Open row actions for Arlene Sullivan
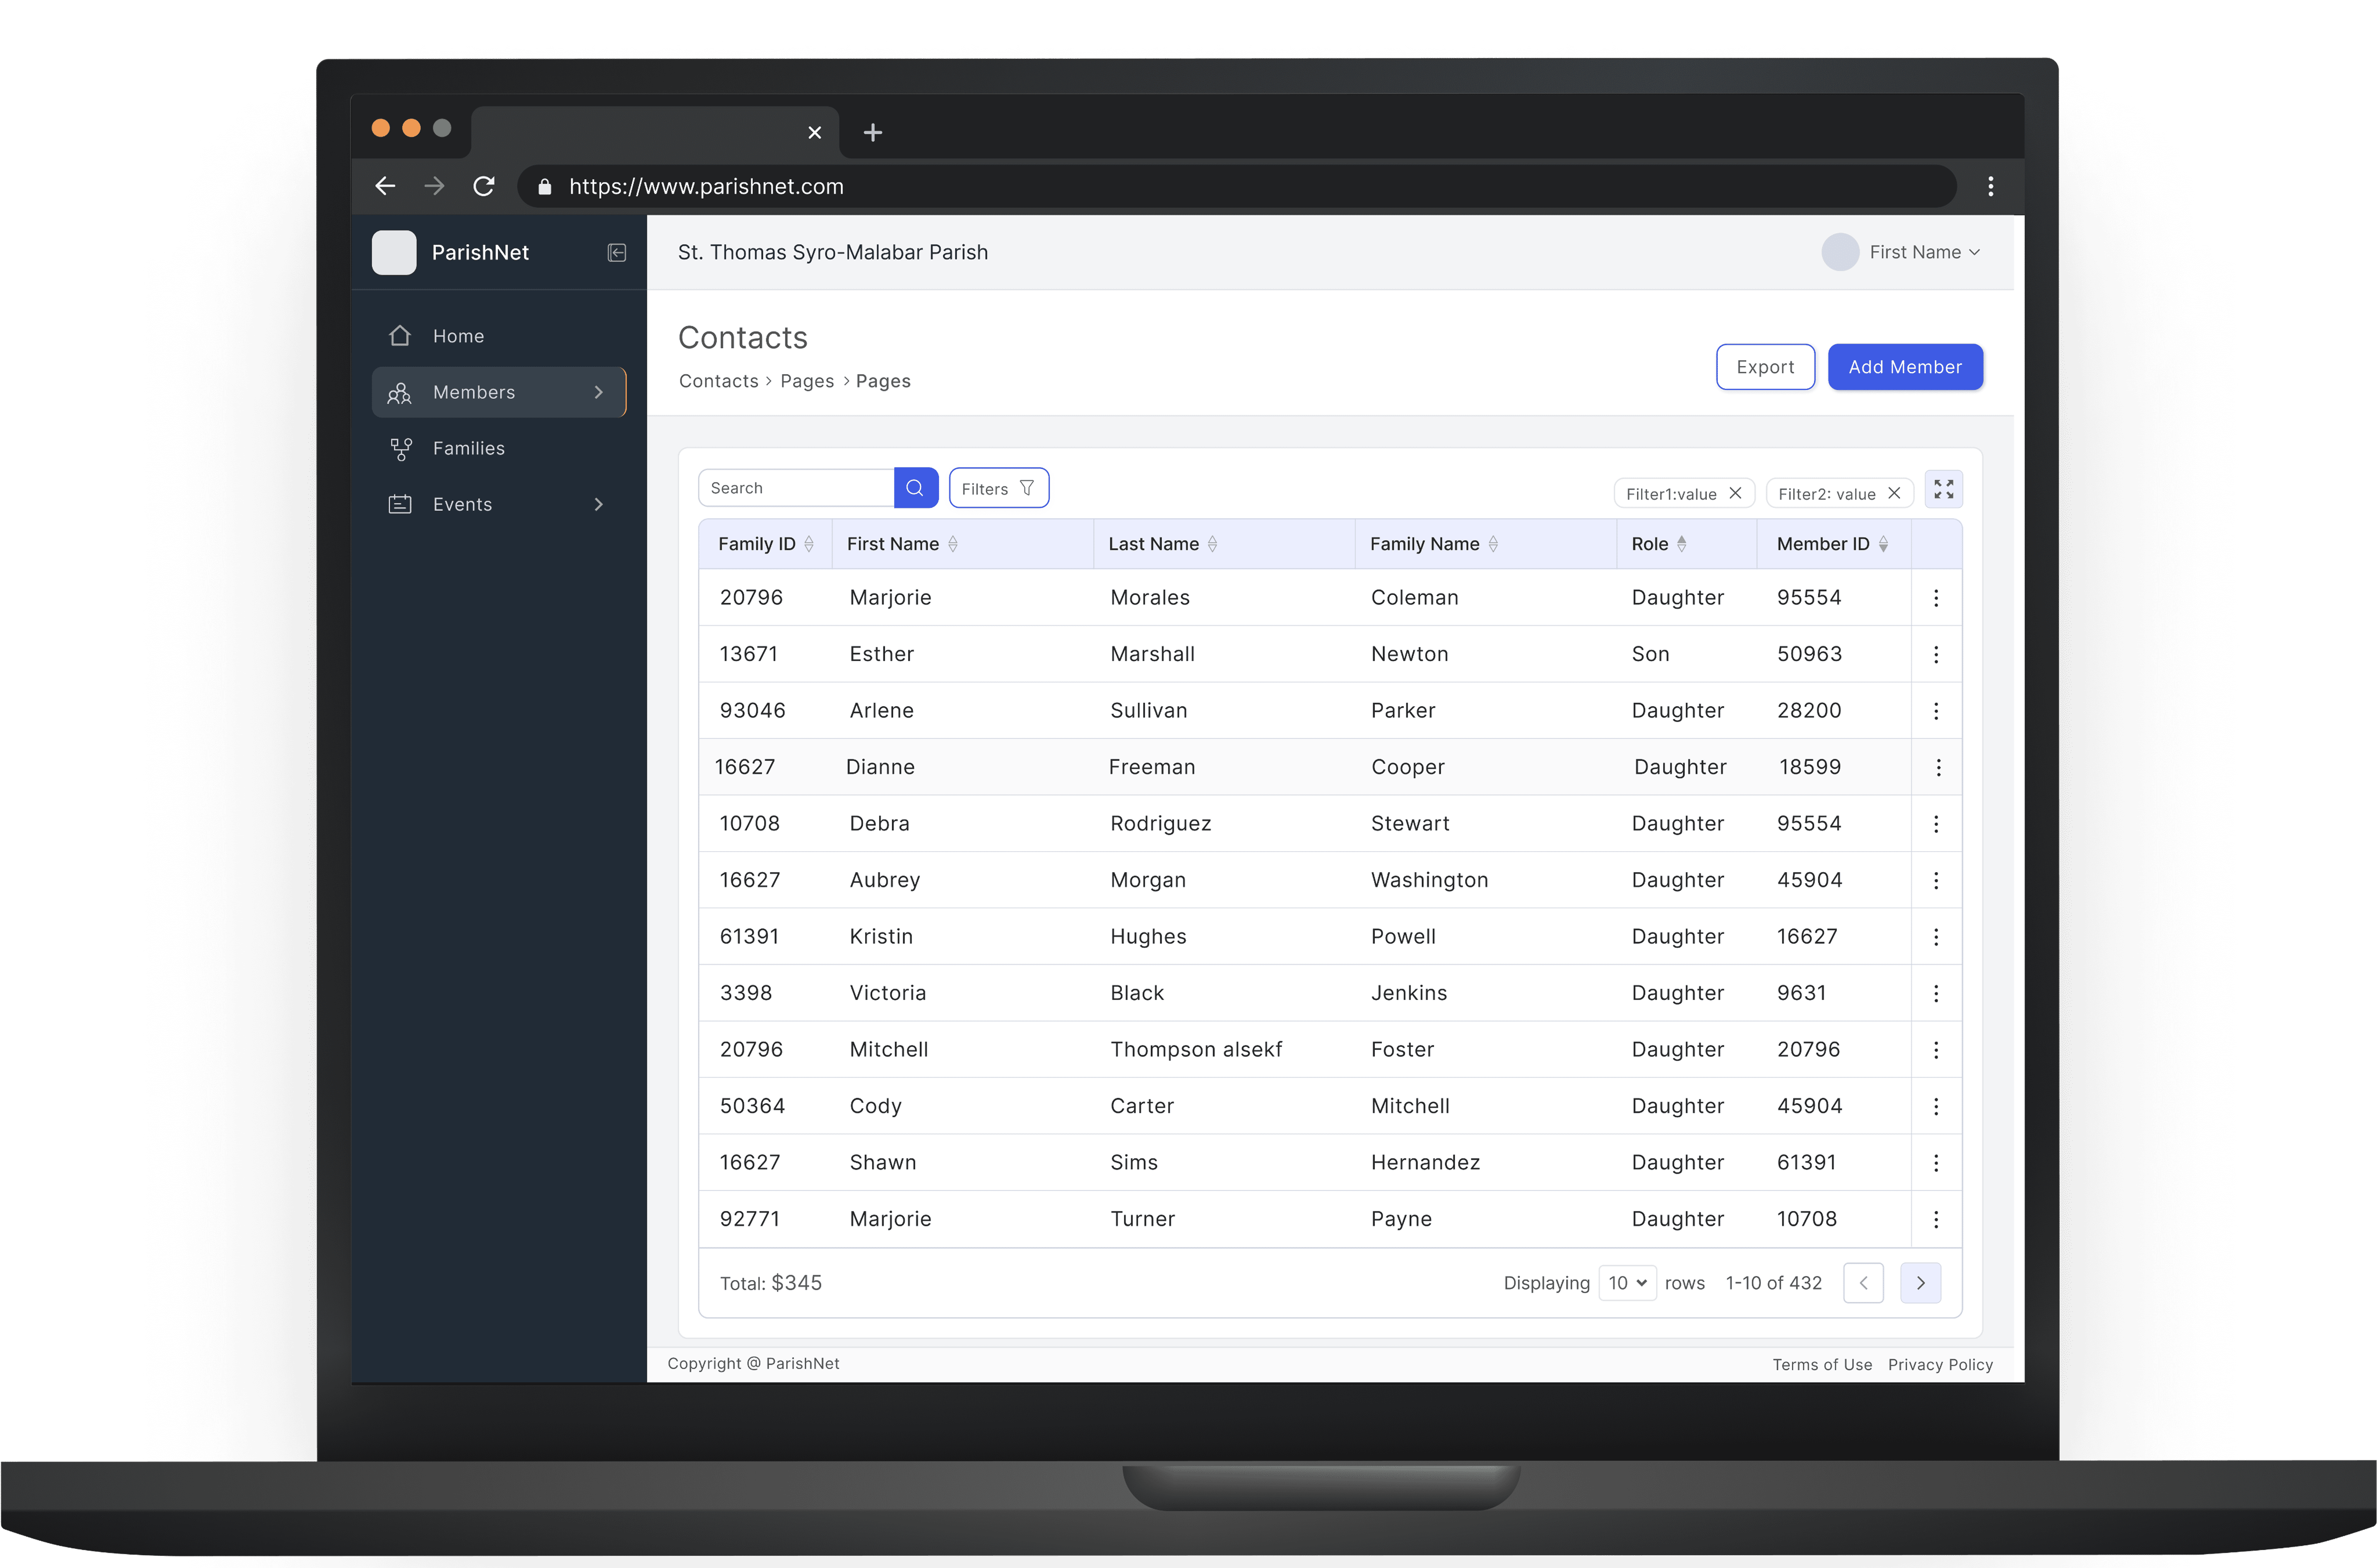The width and height of the screenshot is (2377, 1568). (x=1936, y=711)
